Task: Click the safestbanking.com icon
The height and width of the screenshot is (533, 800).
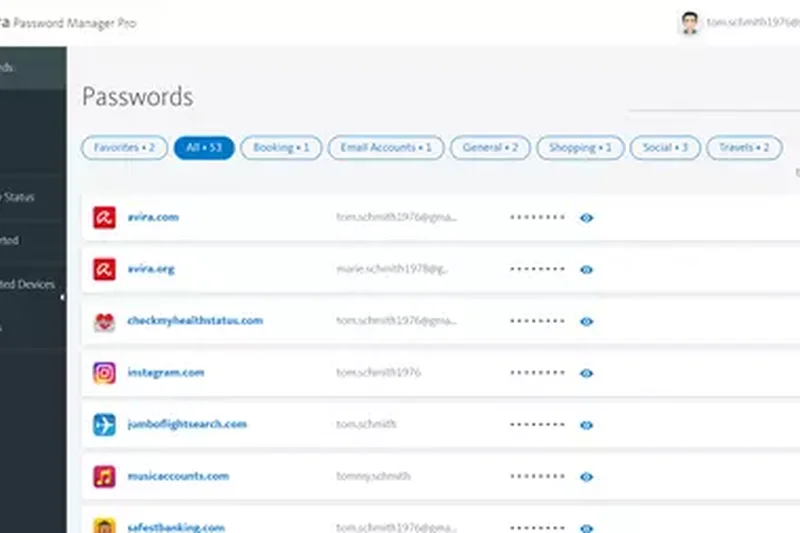Action: pos(104,526)
